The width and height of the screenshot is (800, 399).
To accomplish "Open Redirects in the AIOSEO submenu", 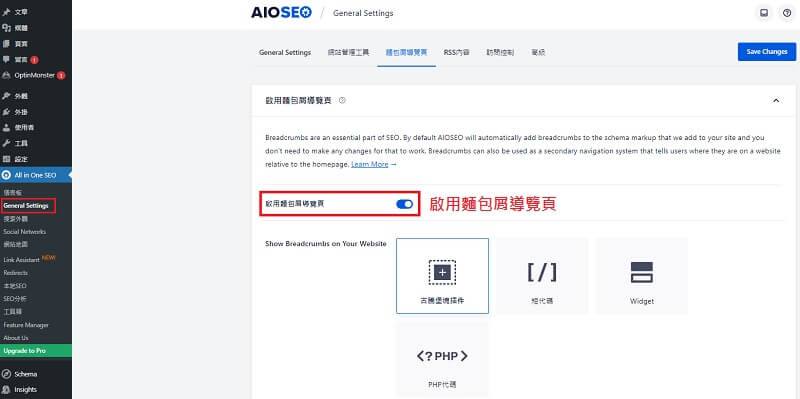I will [15, 273].
